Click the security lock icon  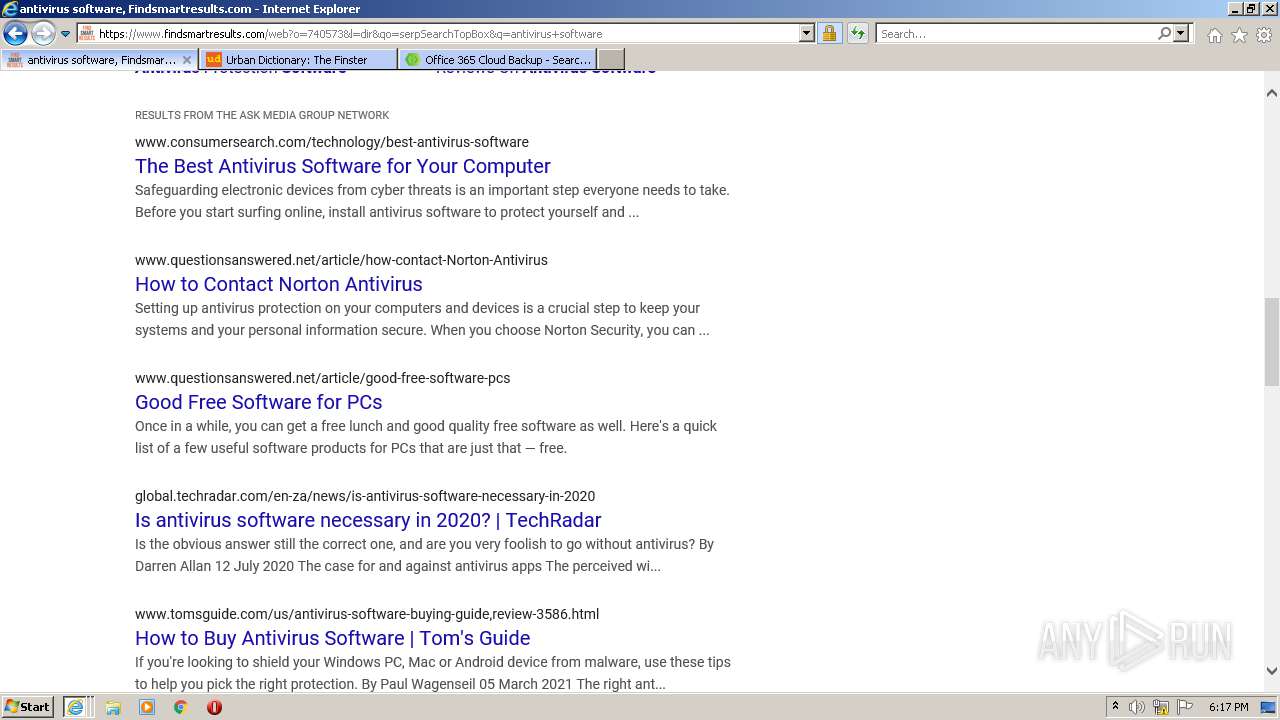(x=829, y=34)
